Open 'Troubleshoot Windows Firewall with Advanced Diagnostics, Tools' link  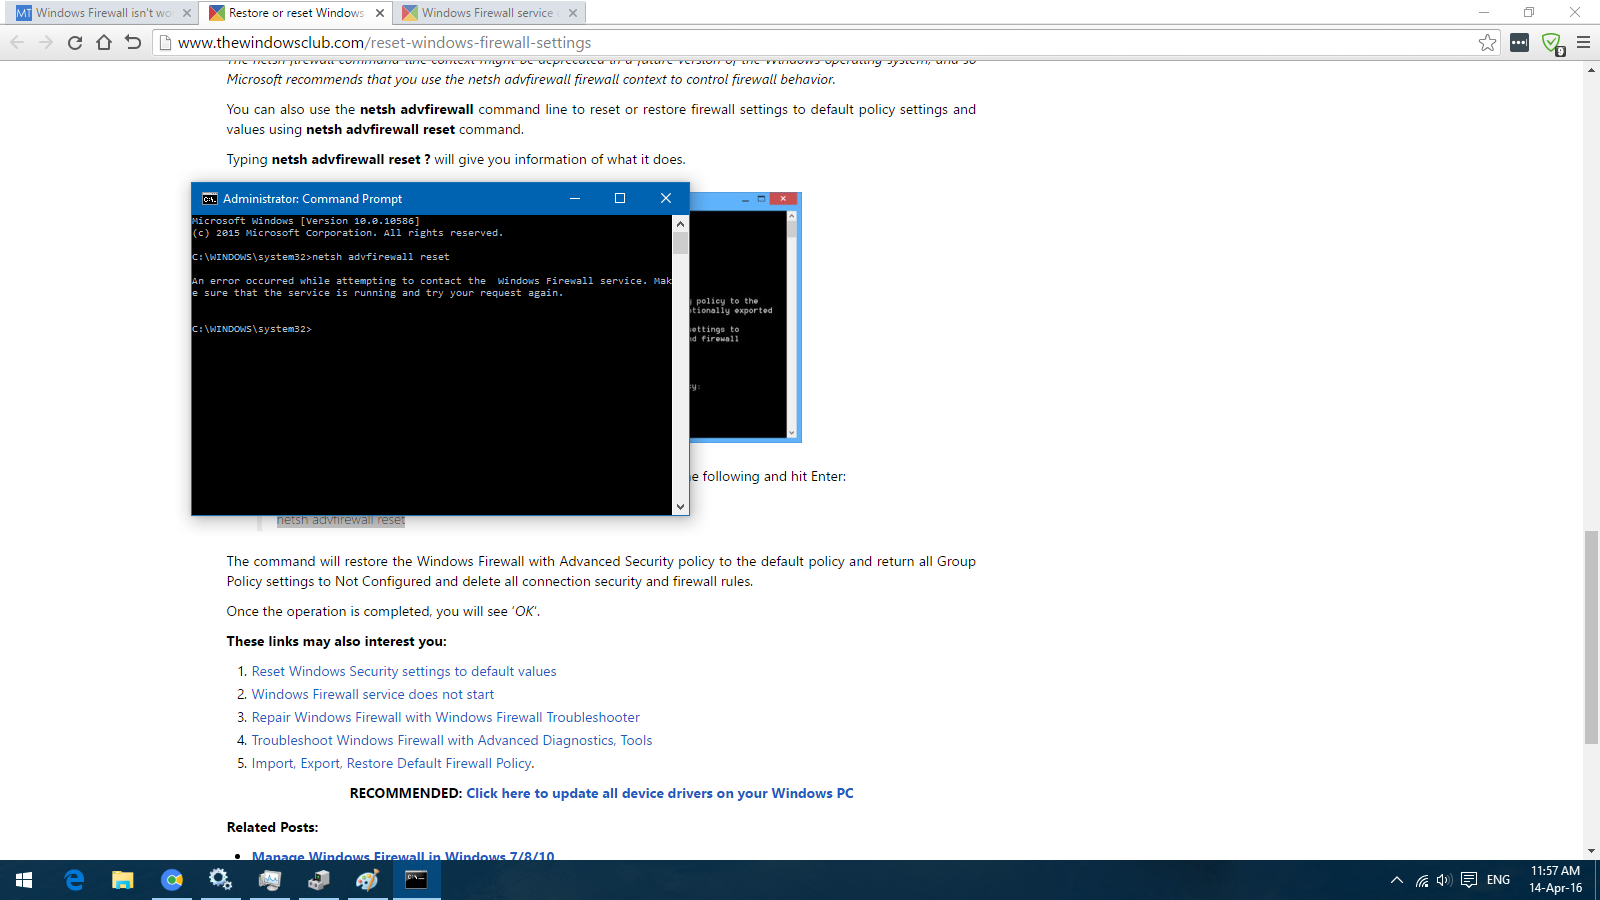coord(452,740)
